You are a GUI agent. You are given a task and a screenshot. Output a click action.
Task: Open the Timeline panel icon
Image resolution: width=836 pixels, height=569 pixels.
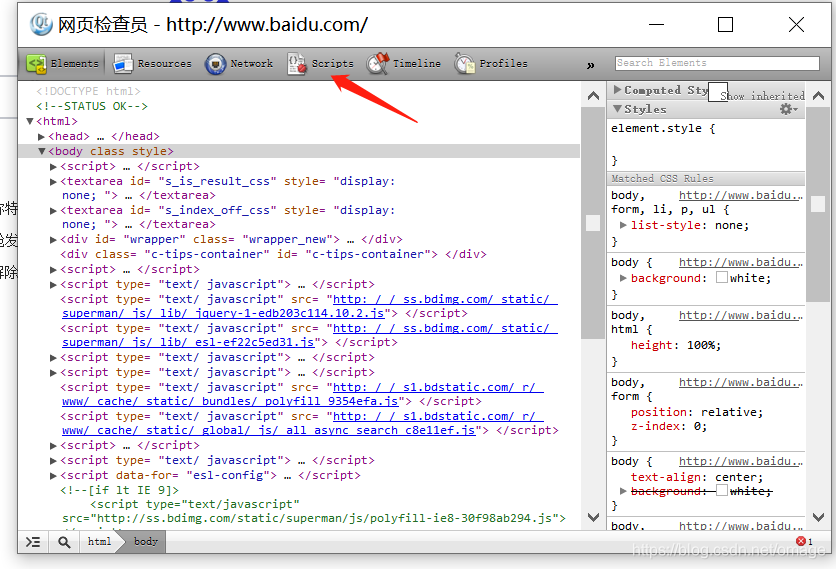(x=377, y=64)
